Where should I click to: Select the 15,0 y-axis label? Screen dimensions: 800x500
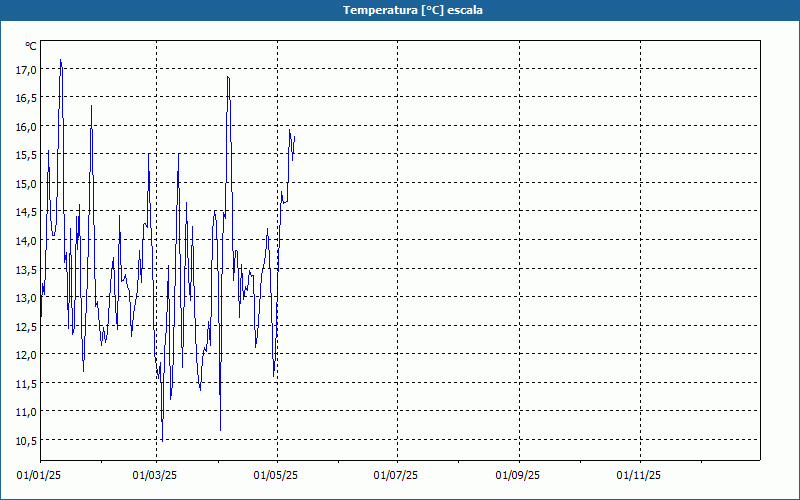click(26, 184)
